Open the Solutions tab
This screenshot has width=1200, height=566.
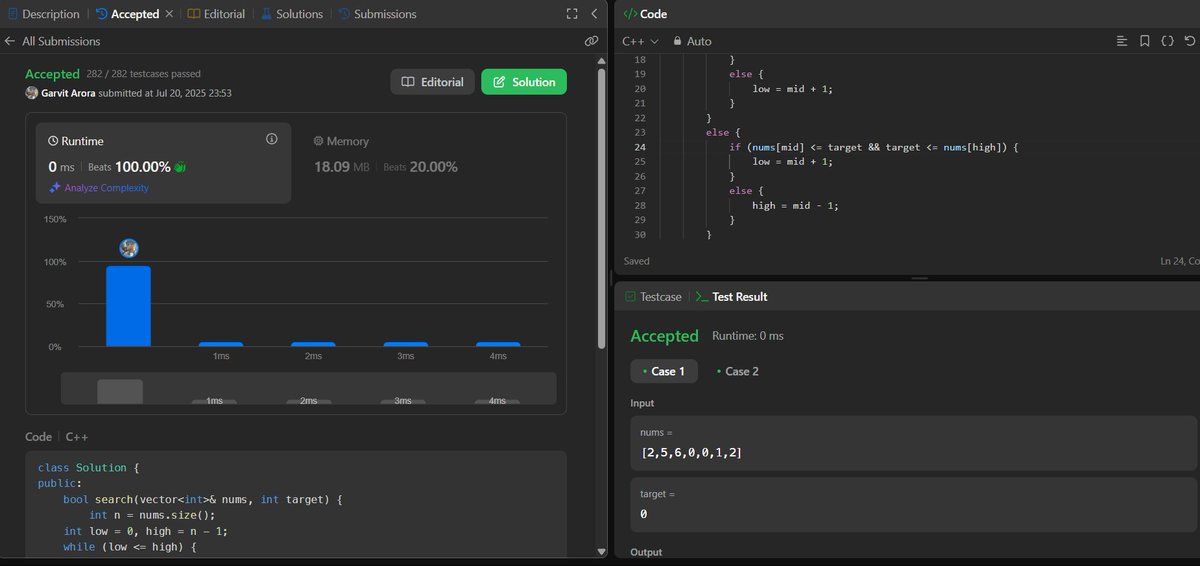291,14
